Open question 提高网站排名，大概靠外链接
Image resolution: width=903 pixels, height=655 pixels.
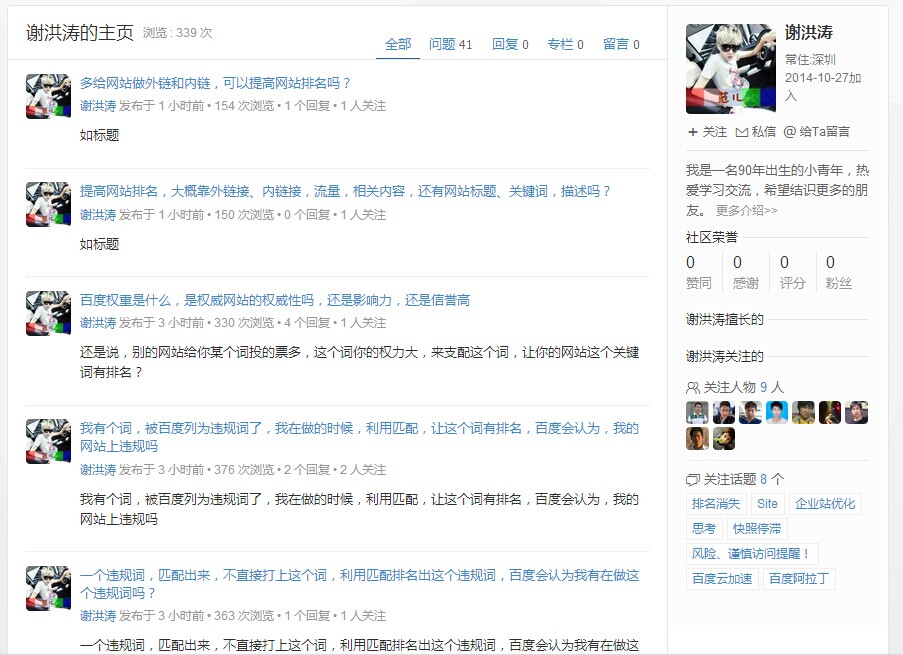(x=345, y=191)
